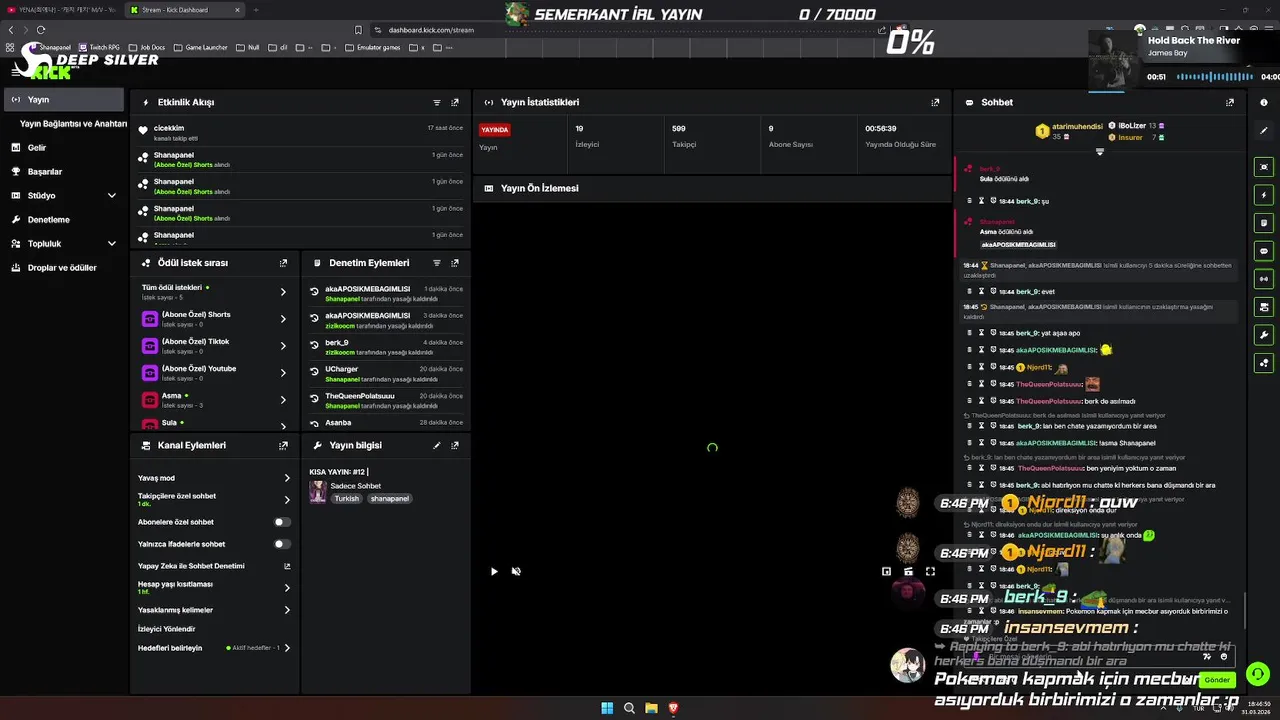Open Droplar ve ödüller sidebar item
Screen dimensions: 1280x720
[x=64, y=268]
